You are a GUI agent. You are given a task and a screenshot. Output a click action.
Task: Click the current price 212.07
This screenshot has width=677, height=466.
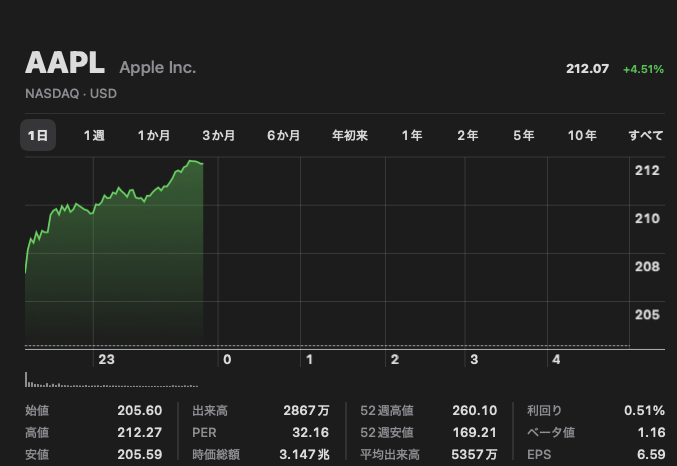click(x=588, y=69)
